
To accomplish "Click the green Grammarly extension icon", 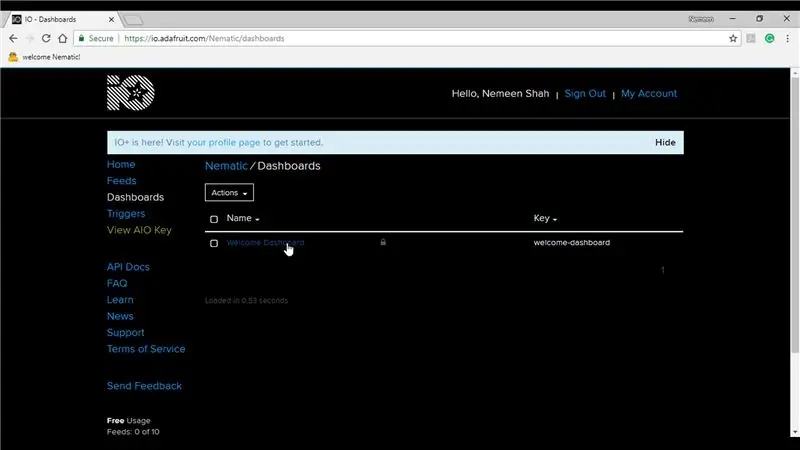I will (769, 38).
